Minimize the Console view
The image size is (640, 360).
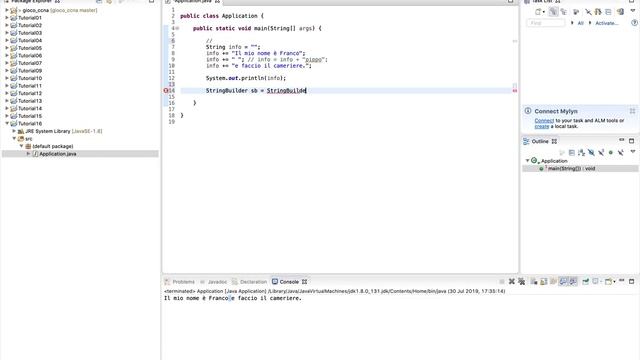pos(622,281)
